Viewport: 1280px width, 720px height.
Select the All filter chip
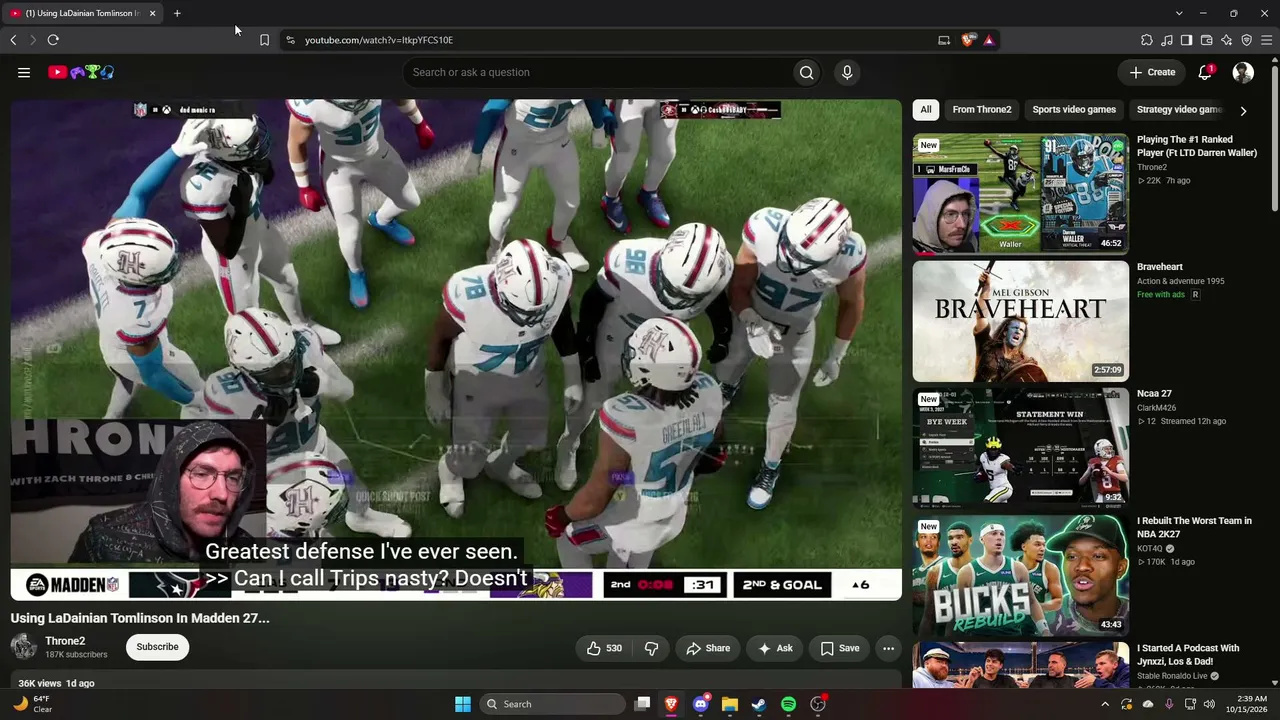[x=926, y=110]
